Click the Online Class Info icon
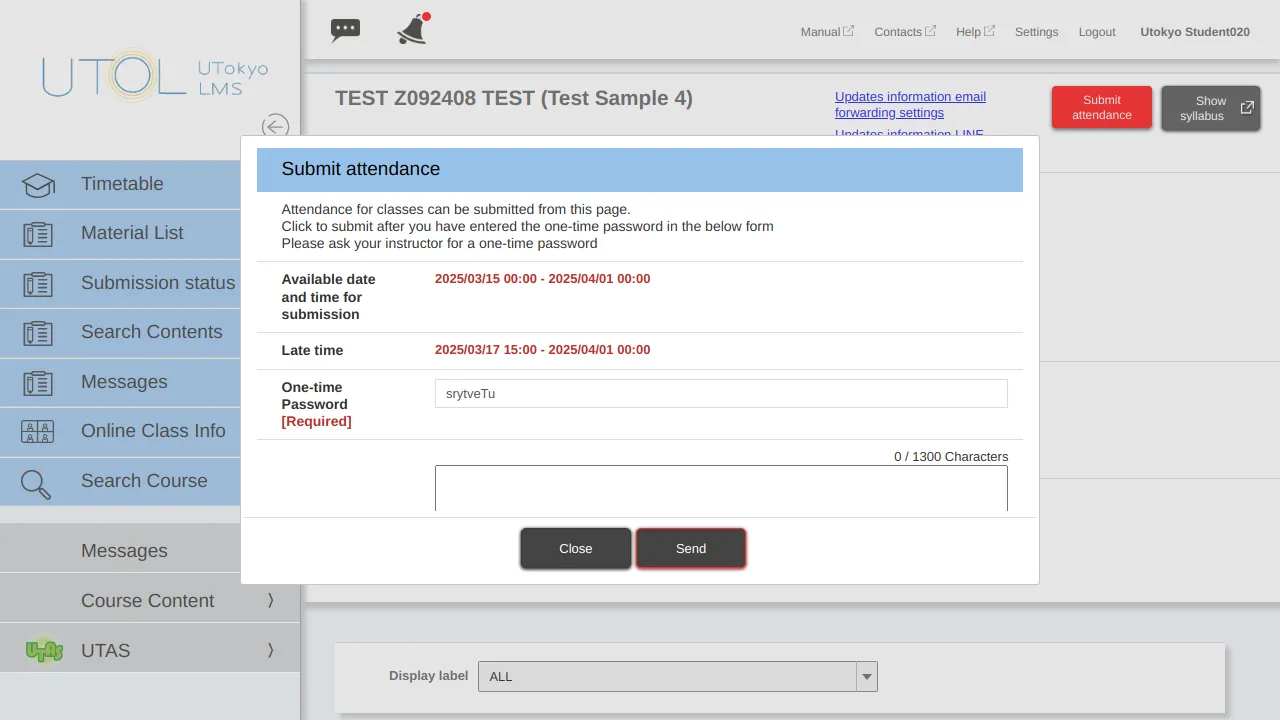 click(x=38, y=432)
